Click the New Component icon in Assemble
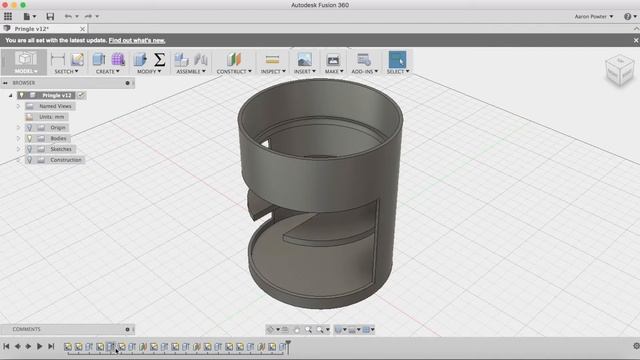 pyautogui.click(x=181, y=60)
